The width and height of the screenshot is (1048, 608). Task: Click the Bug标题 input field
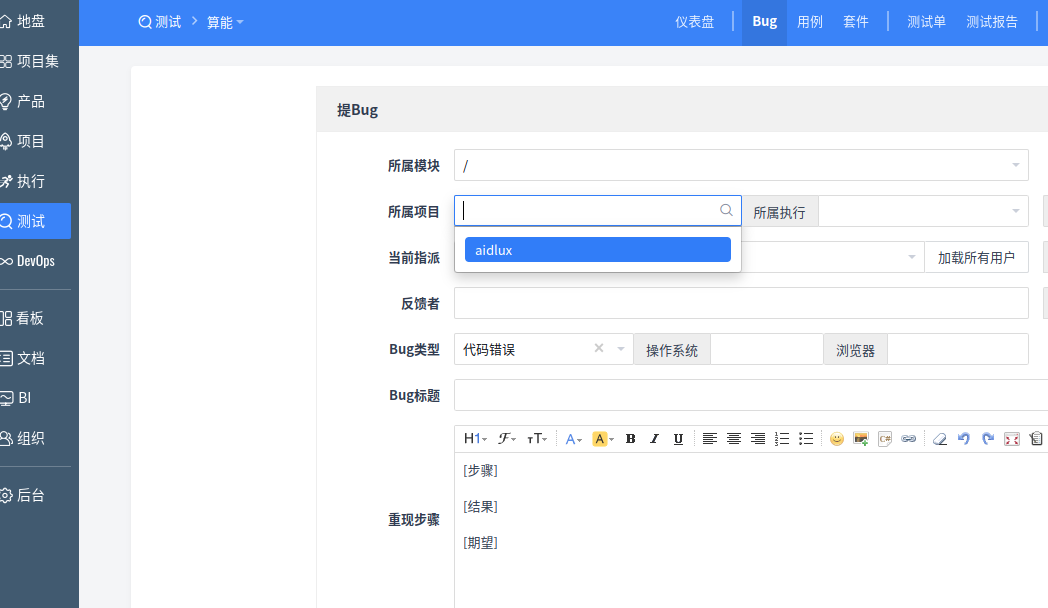750,395
